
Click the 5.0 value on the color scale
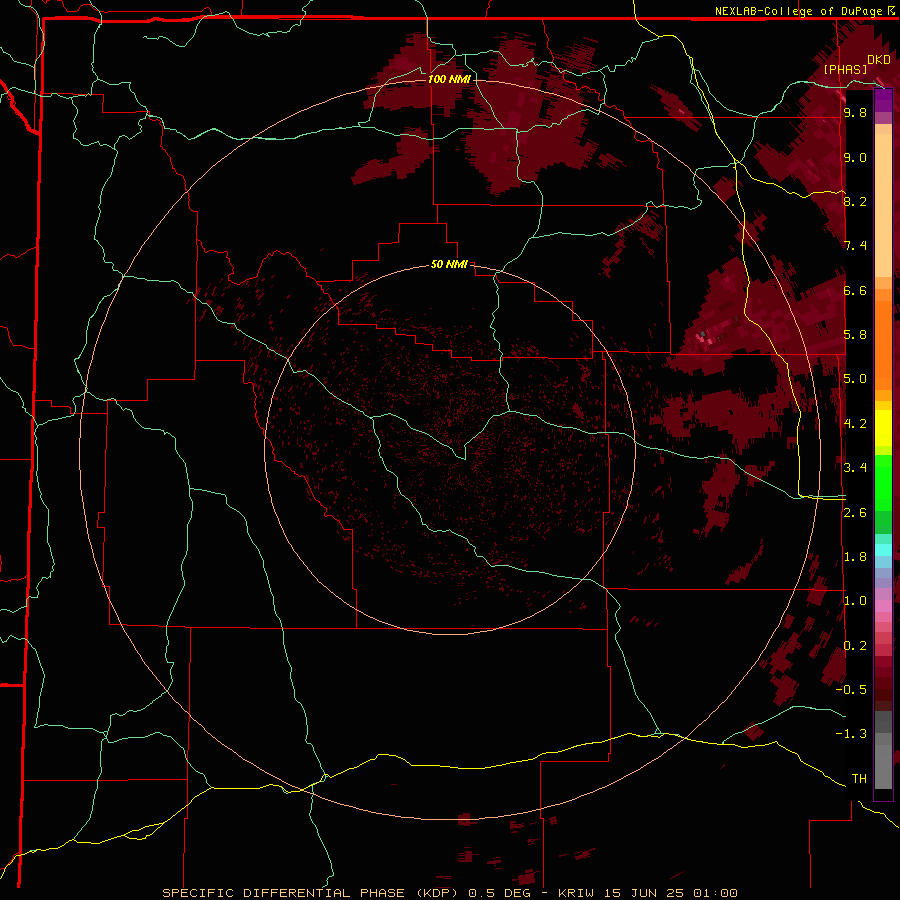855,379
